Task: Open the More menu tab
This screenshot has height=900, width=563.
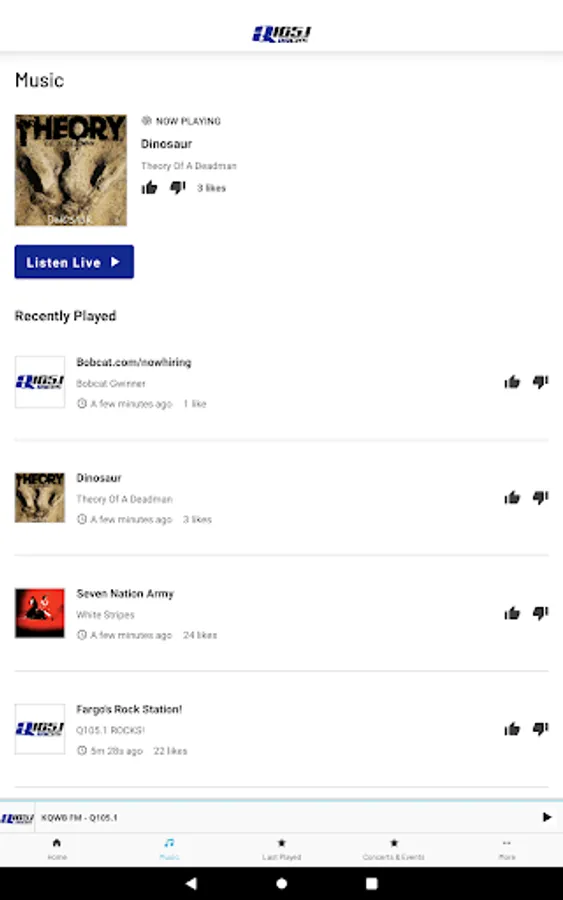Action: [x=507, y=849]
